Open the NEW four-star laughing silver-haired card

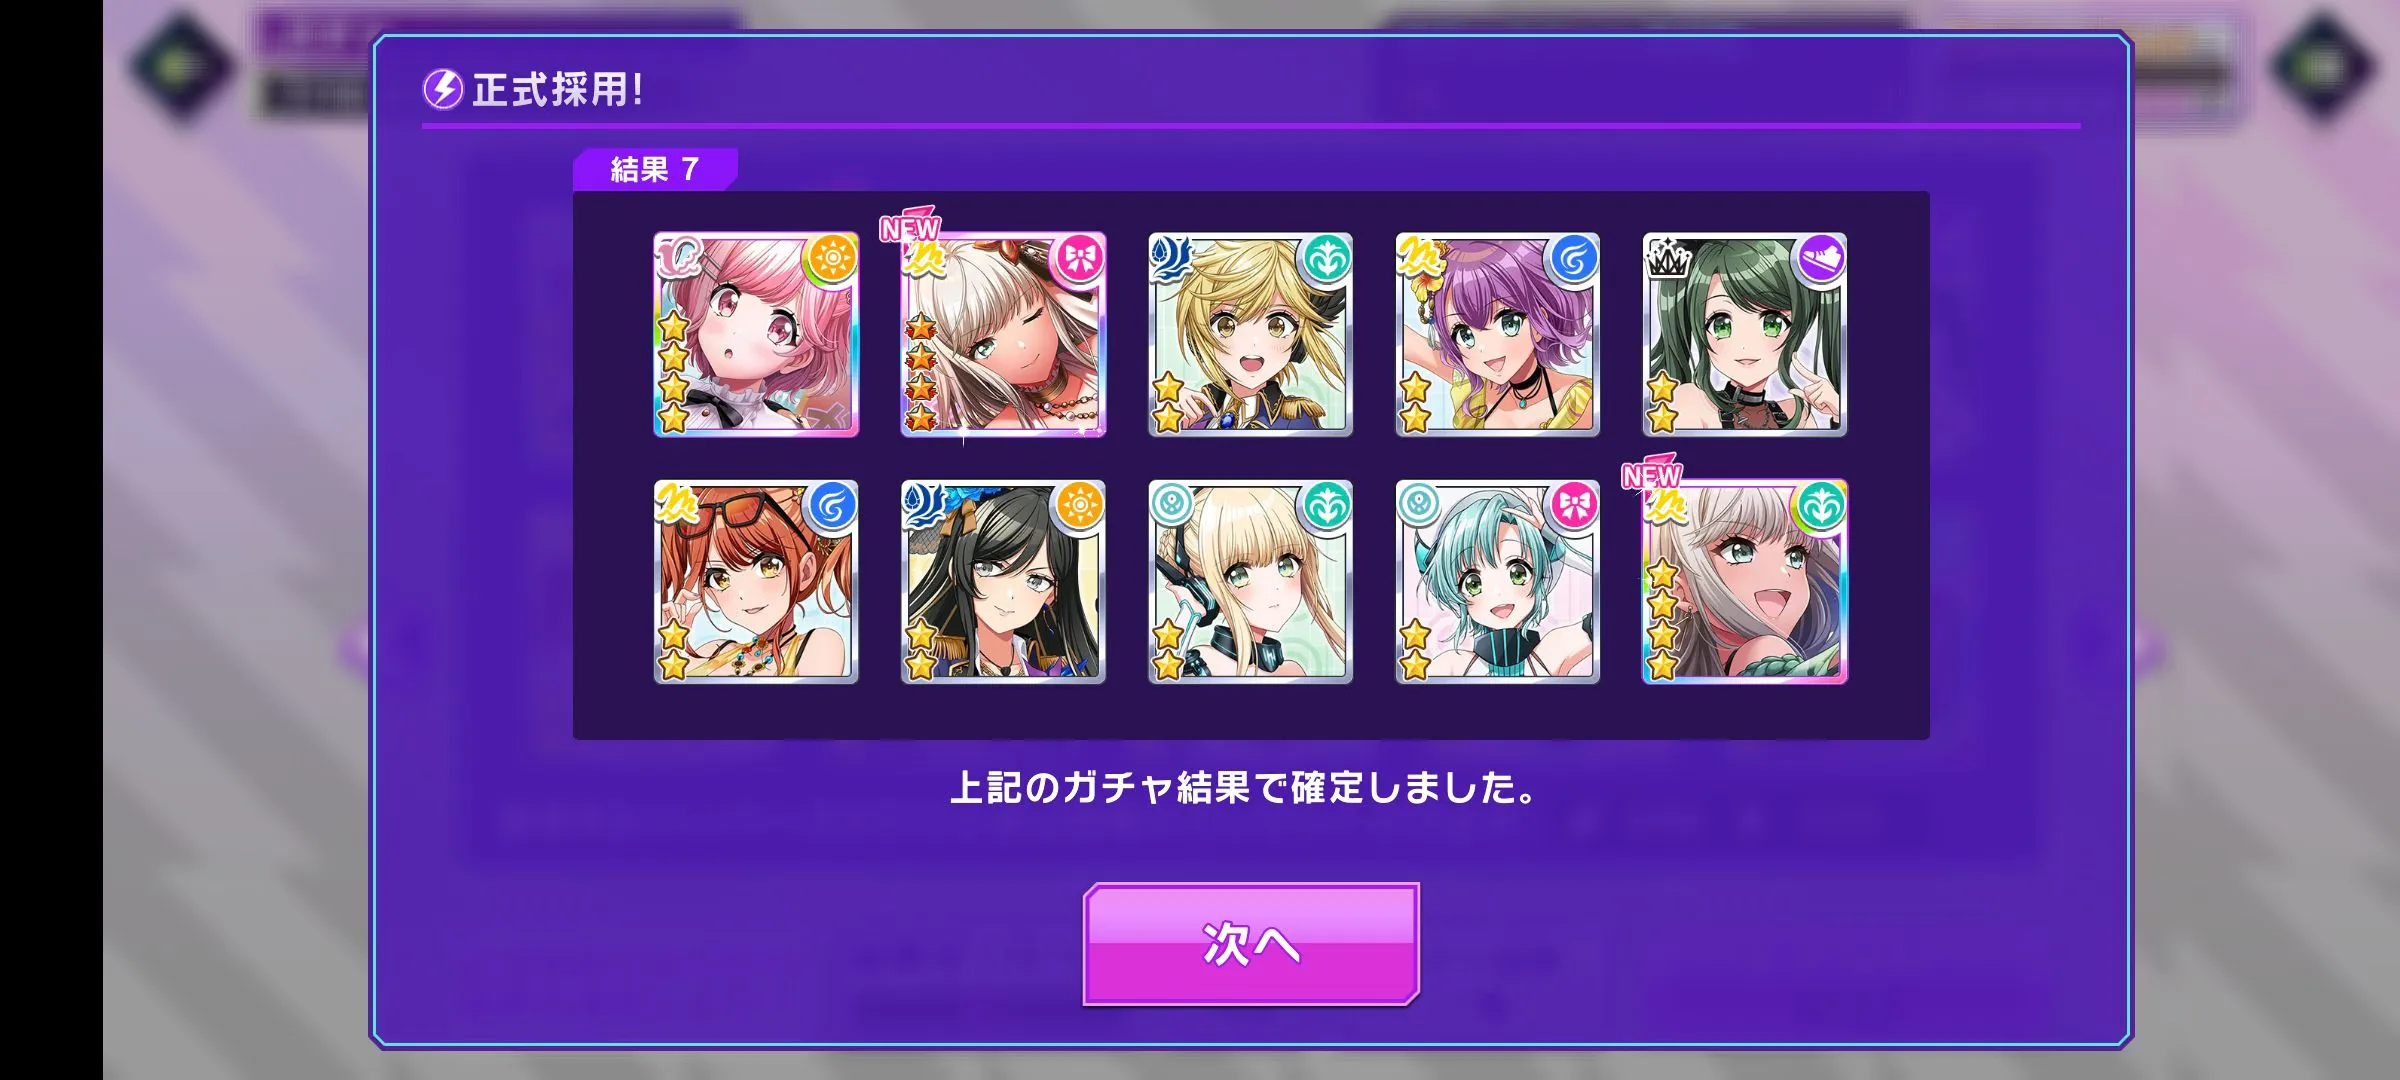coord(1744,582)
